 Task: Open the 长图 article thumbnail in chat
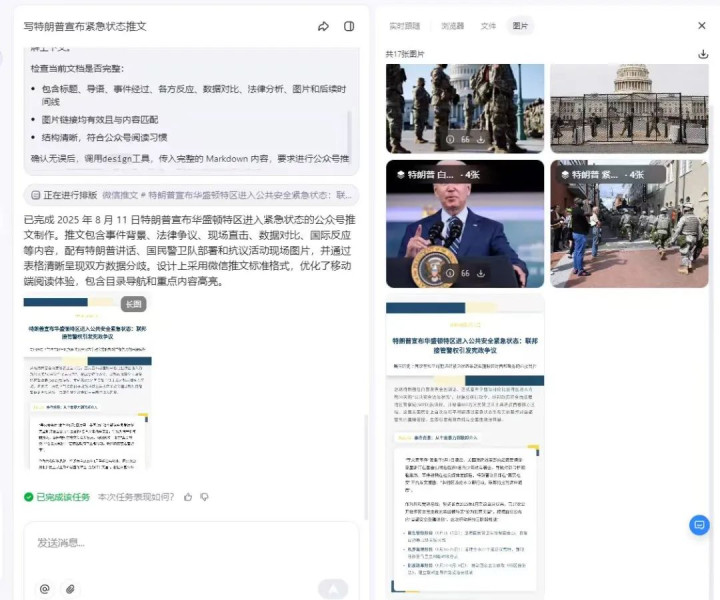(87, 383)
